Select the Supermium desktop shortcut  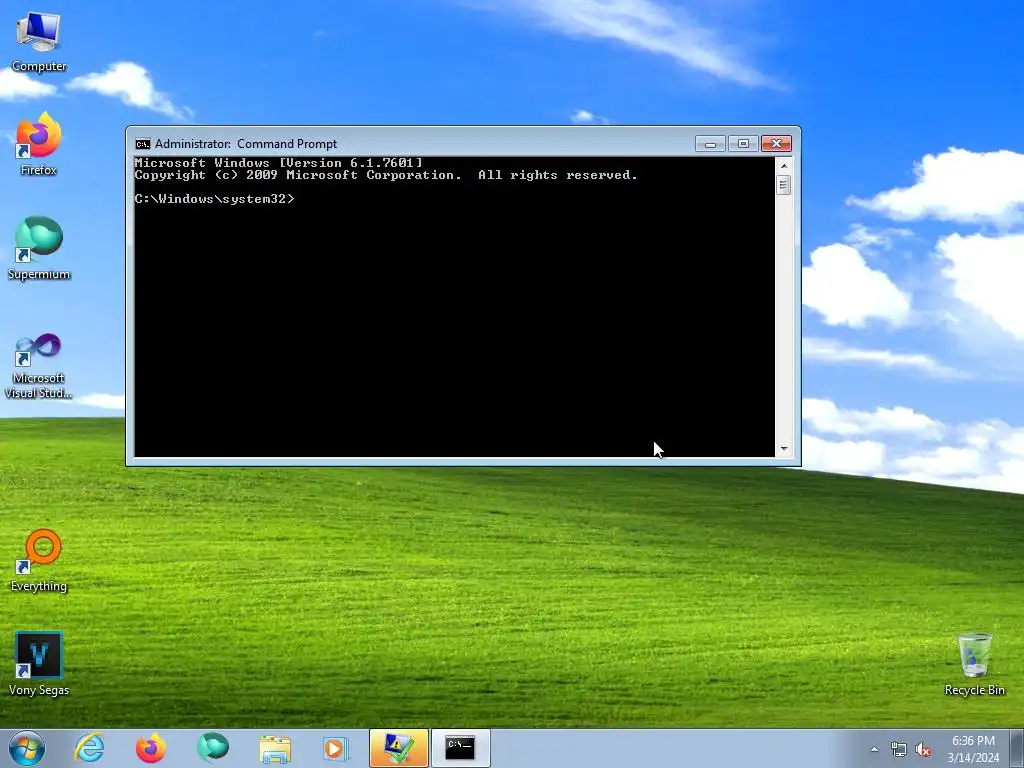click(x=39, y=248)
